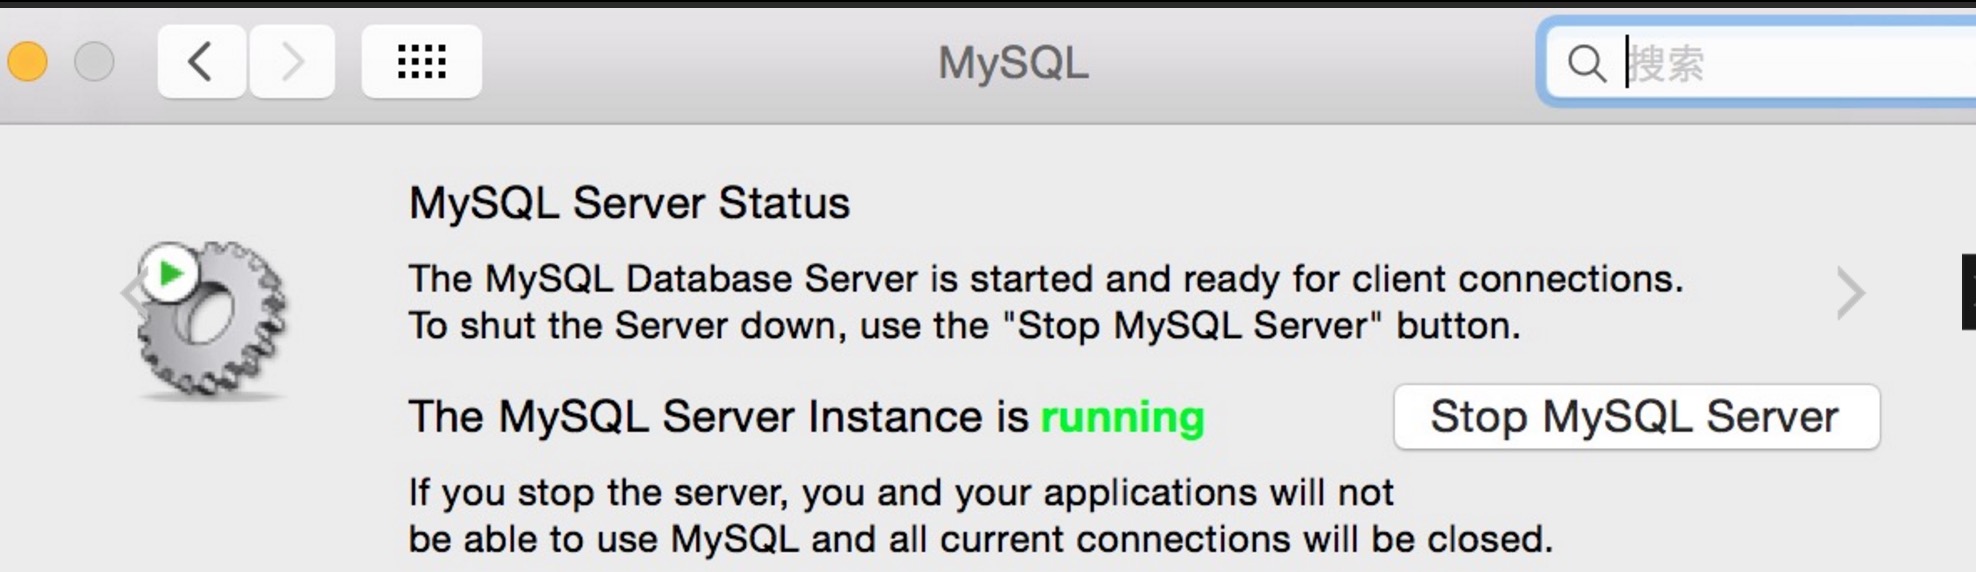Viewport: 1976px width, 572px height.
Task: Click the MySQL gear icon
Action: [x=212, y=320]
